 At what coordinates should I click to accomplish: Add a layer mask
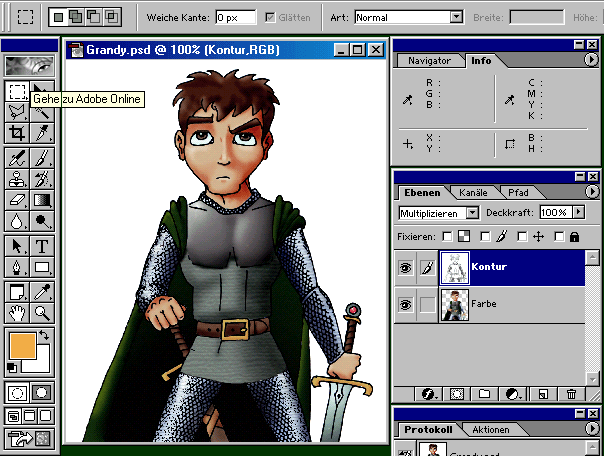tap(456, 394)
